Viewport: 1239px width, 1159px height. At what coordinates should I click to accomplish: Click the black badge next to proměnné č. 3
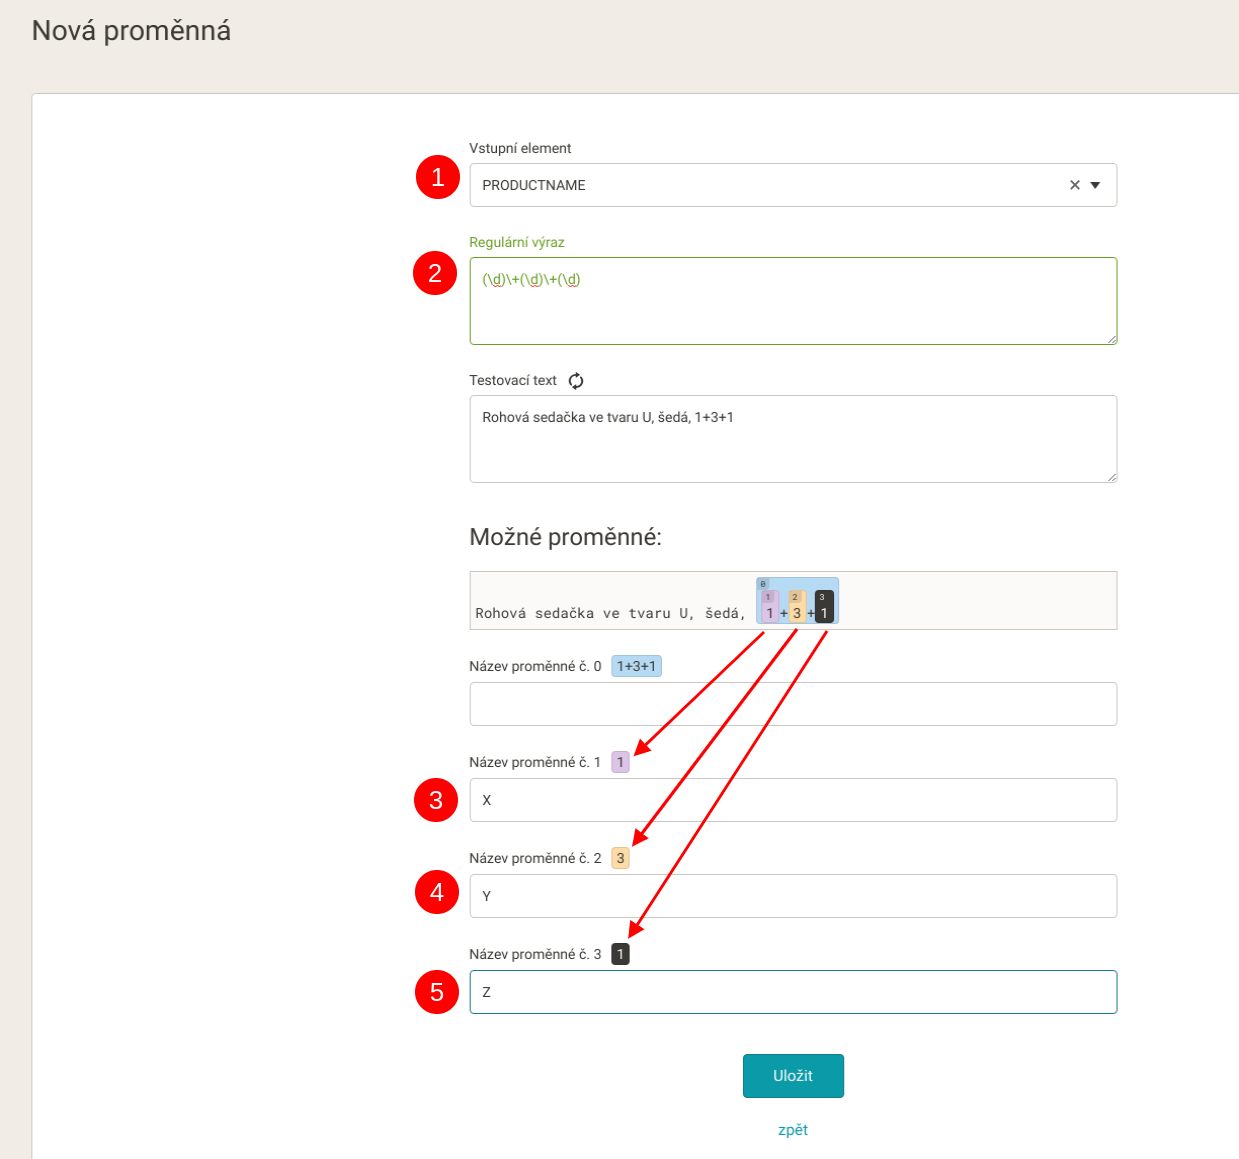point(620,954)
